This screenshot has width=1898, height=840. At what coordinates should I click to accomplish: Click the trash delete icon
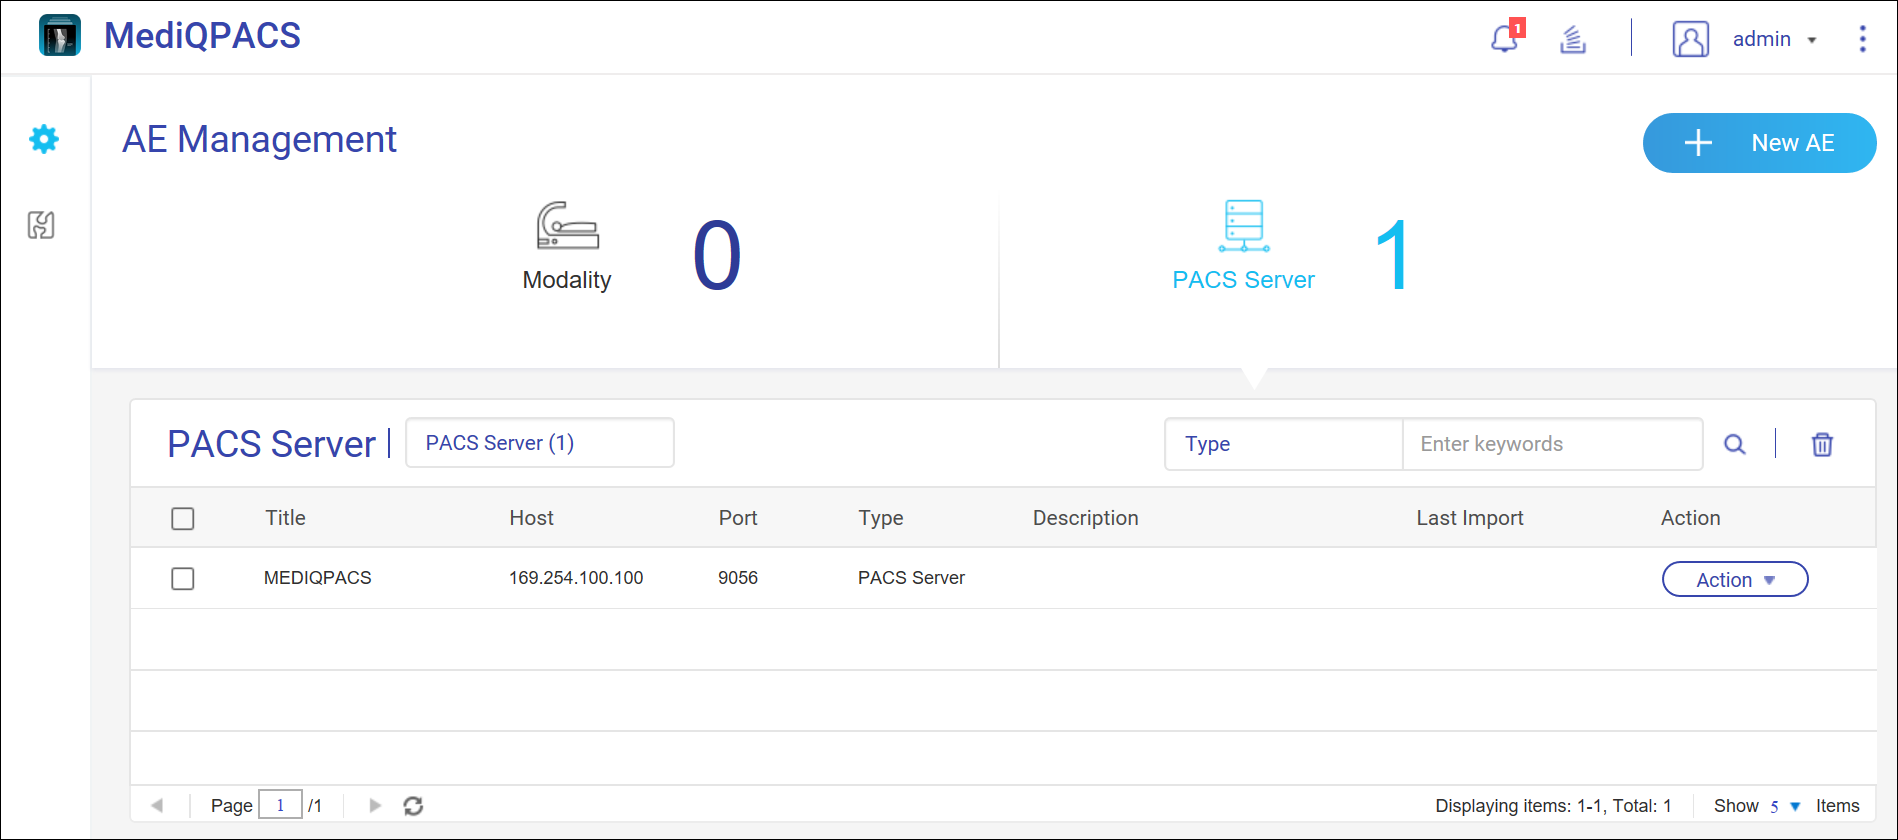(1822, 444)
